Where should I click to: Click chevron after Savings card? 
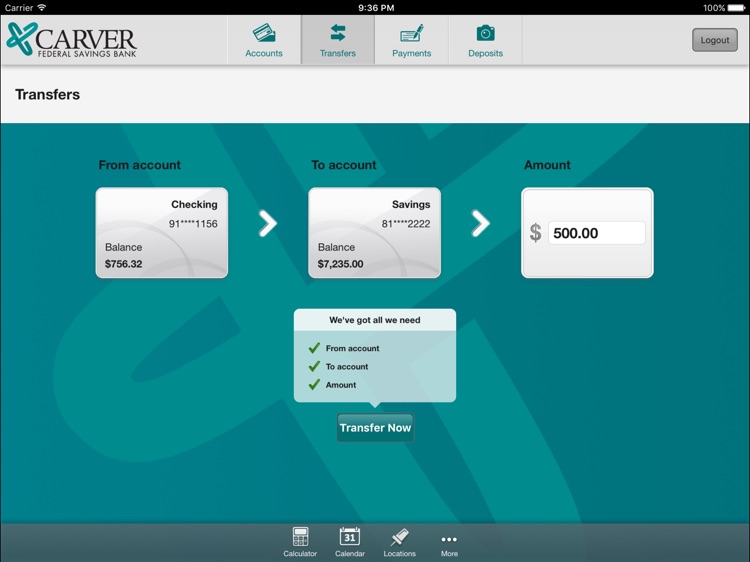[x=481, y=223]
